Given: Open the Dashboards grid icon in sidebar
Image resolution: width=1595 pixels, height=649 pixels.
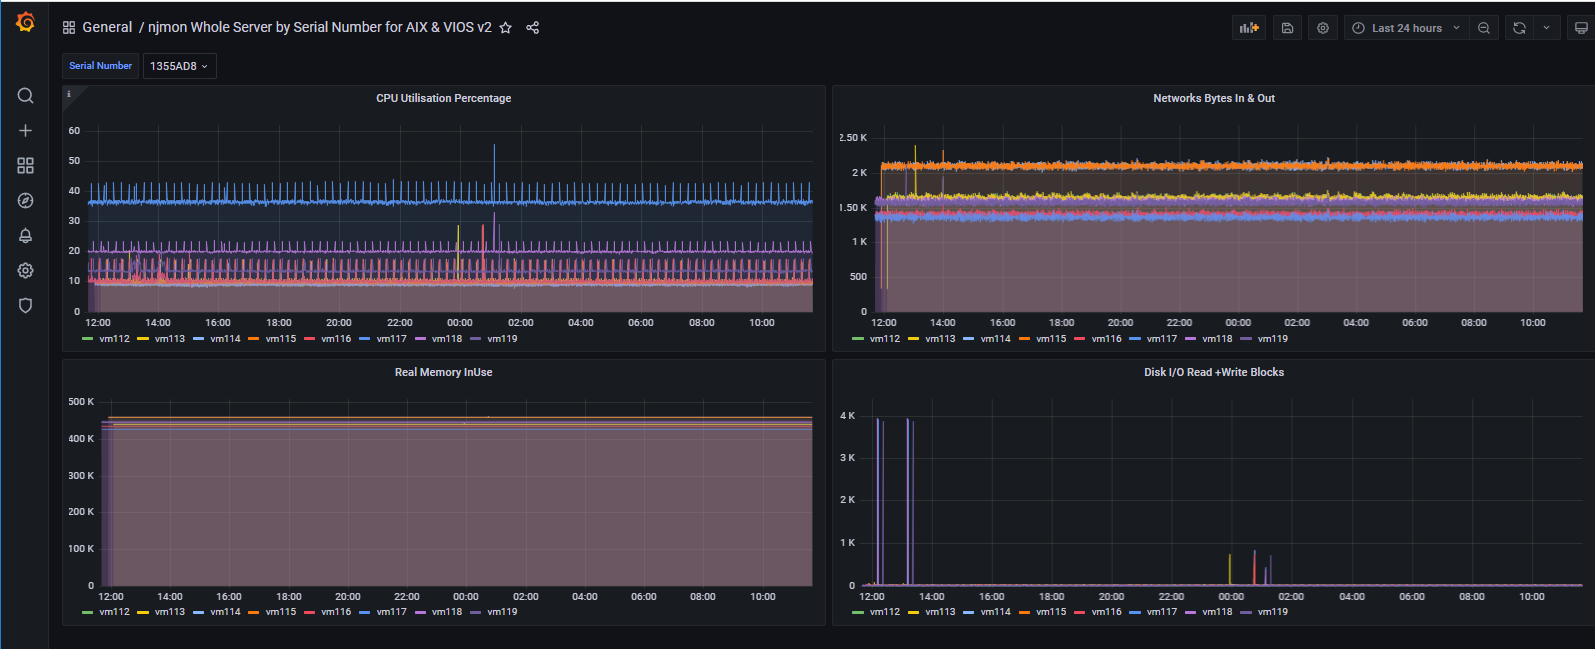Looking at the screenshot, I should tap(26, 166).
